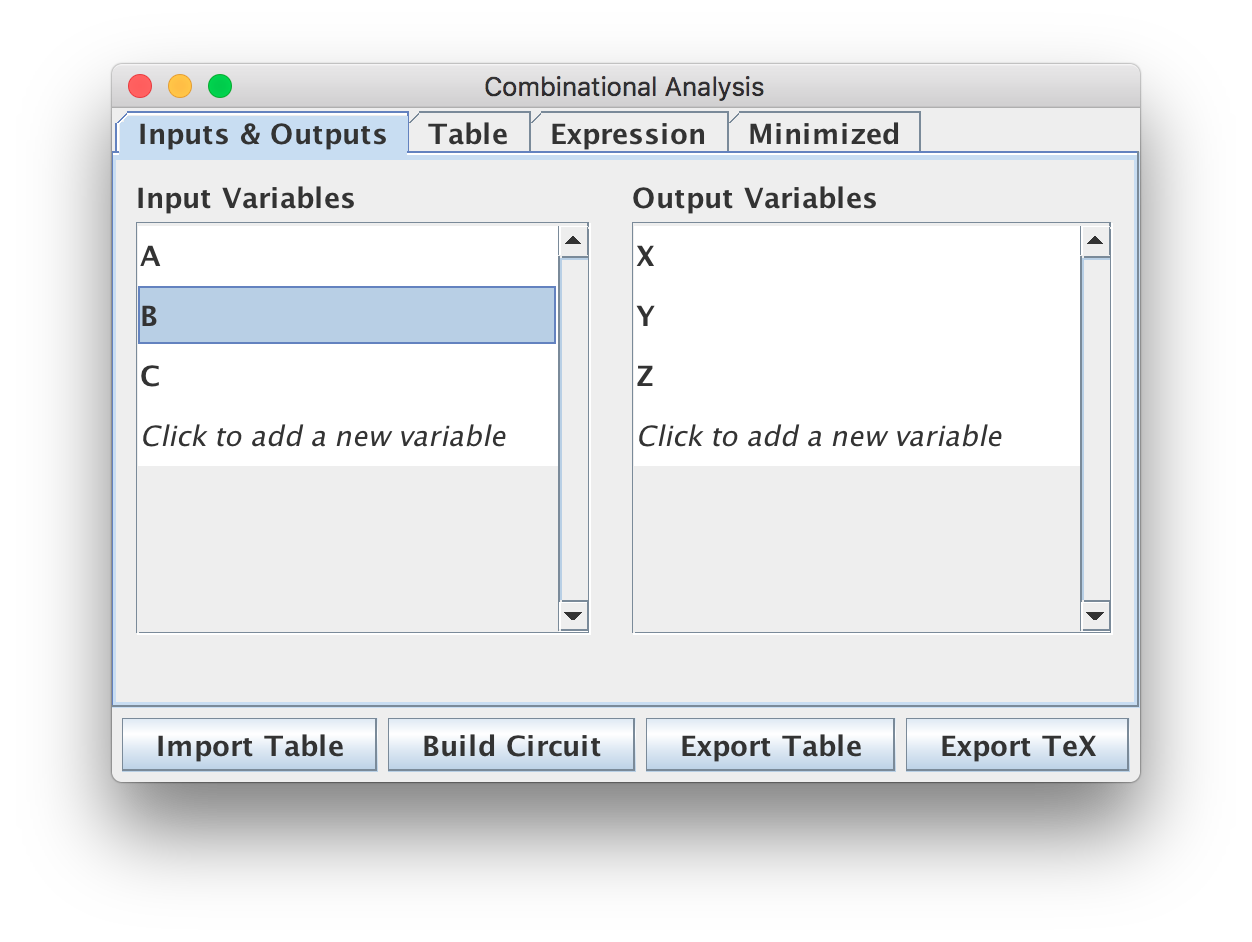Viewport: 1252px width, 942px height.
Task: Click the down arrow of Input Variables scrollbar
Action: click(x=573, y=615)
